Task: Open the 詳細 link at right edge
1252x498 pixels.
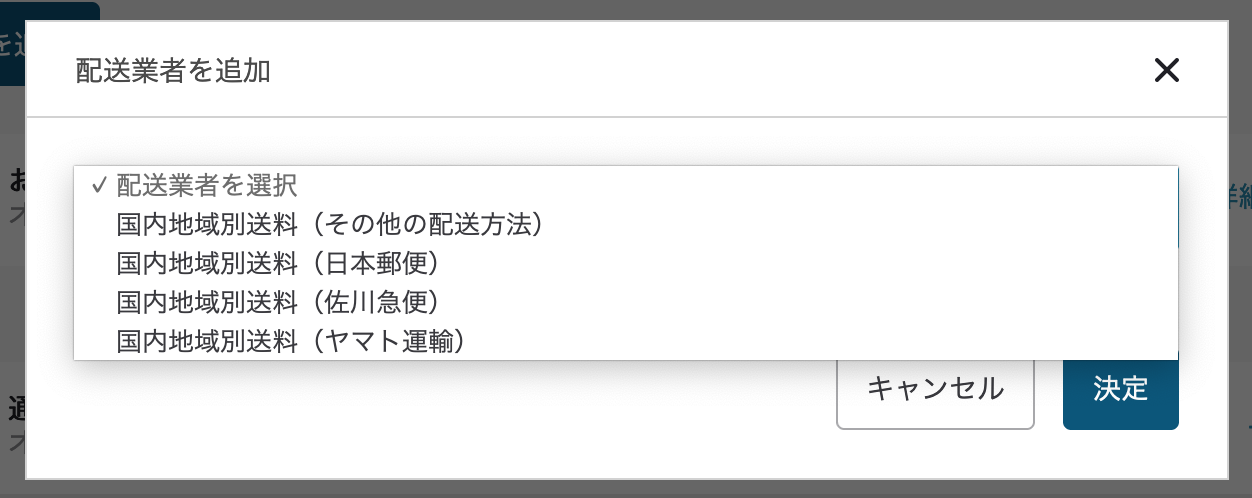Action: pyautogui.click(x=1240, y=199)
